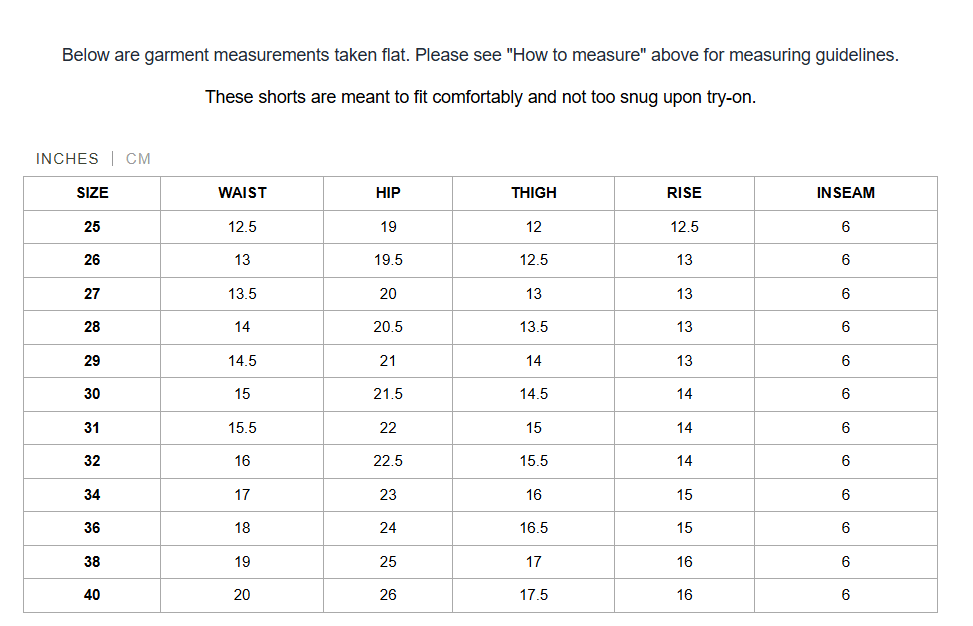This screenshot has width=973, height=626.
Task: Click the HIP column header
Action: [388, 193]
